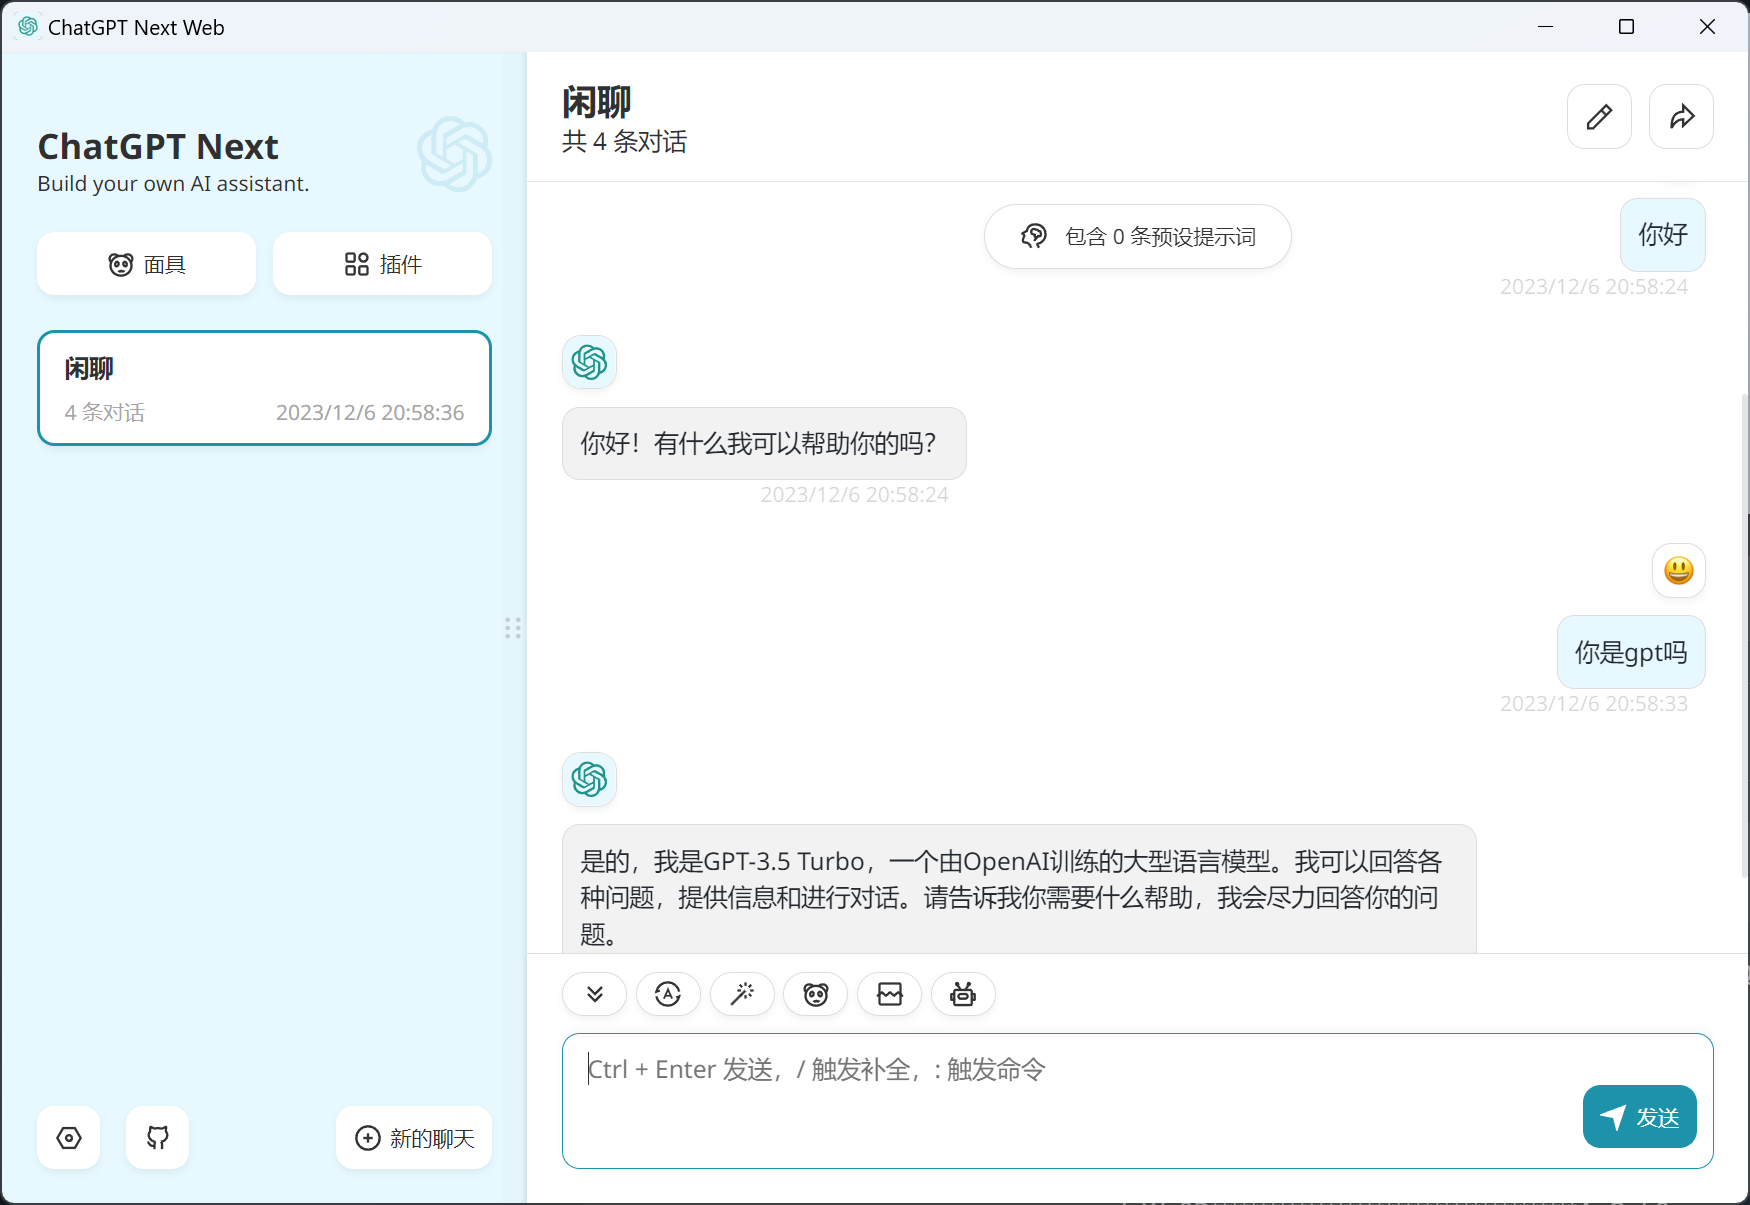The height and width of the screenshot is (1205, 1750).
Task: Click the ChatGPT Next sidebar heading
Action: click(x=158, y=146)
